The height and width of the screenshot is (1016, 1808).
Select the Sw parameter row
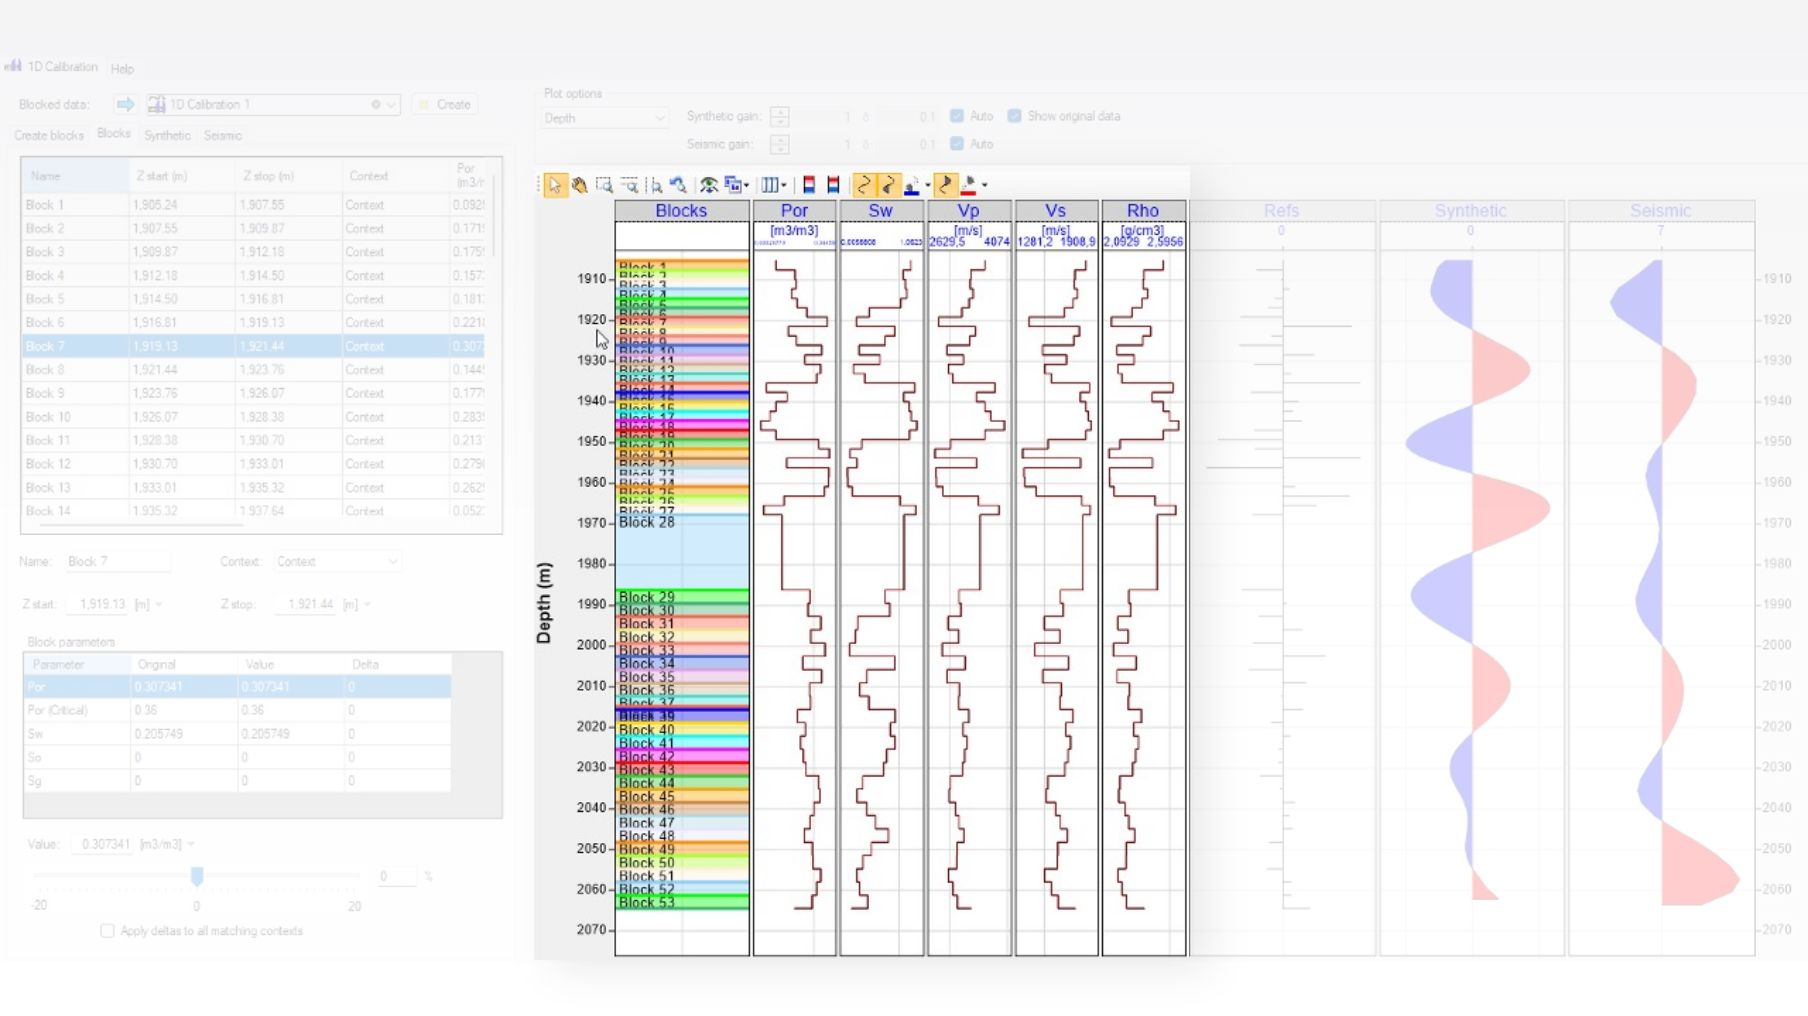(237, 734)
